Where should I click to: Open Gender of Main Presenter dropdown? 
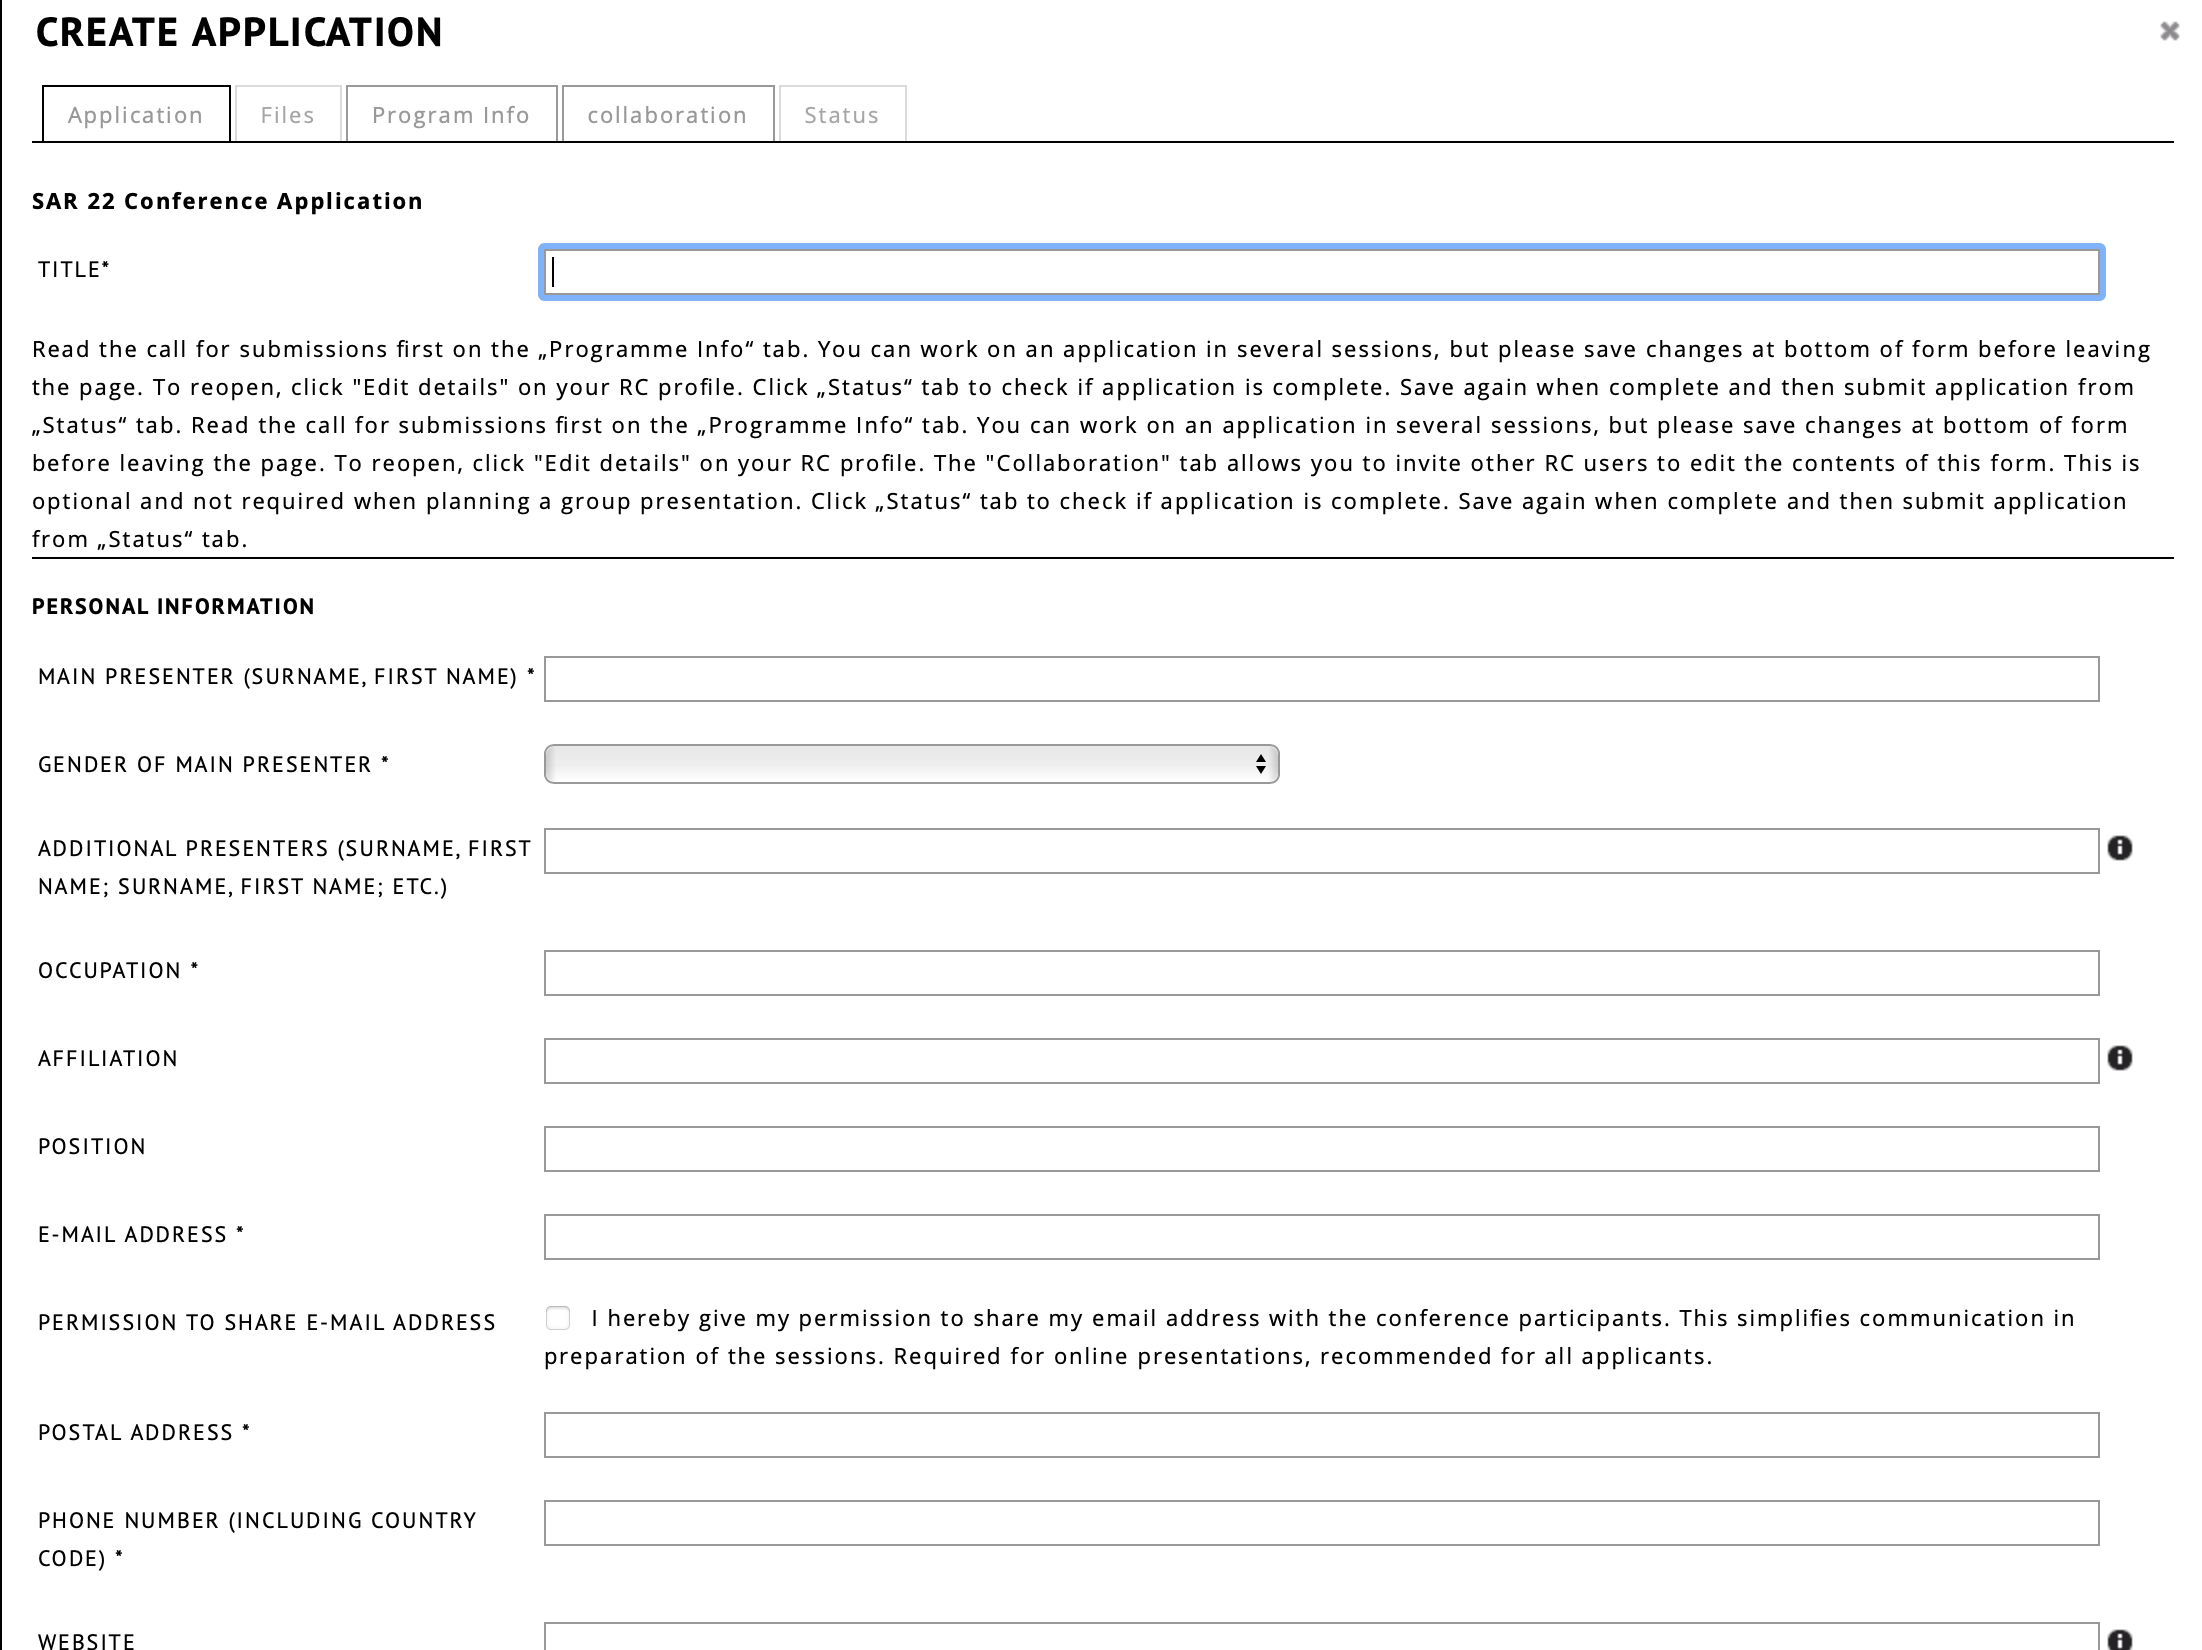coord(911,764)
